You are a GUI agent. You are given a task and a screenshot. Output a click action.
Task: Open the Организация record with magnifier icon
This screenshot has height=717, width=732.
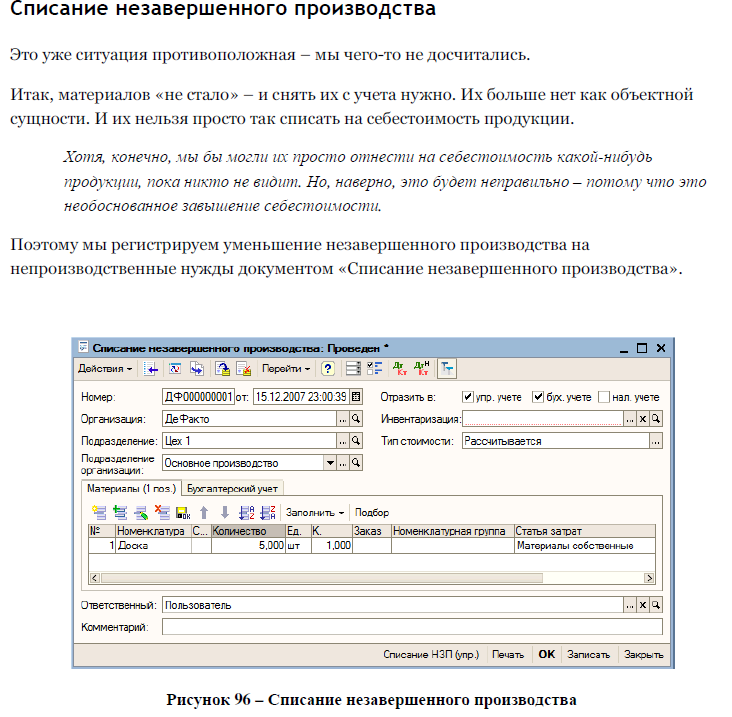click(356, 419)
